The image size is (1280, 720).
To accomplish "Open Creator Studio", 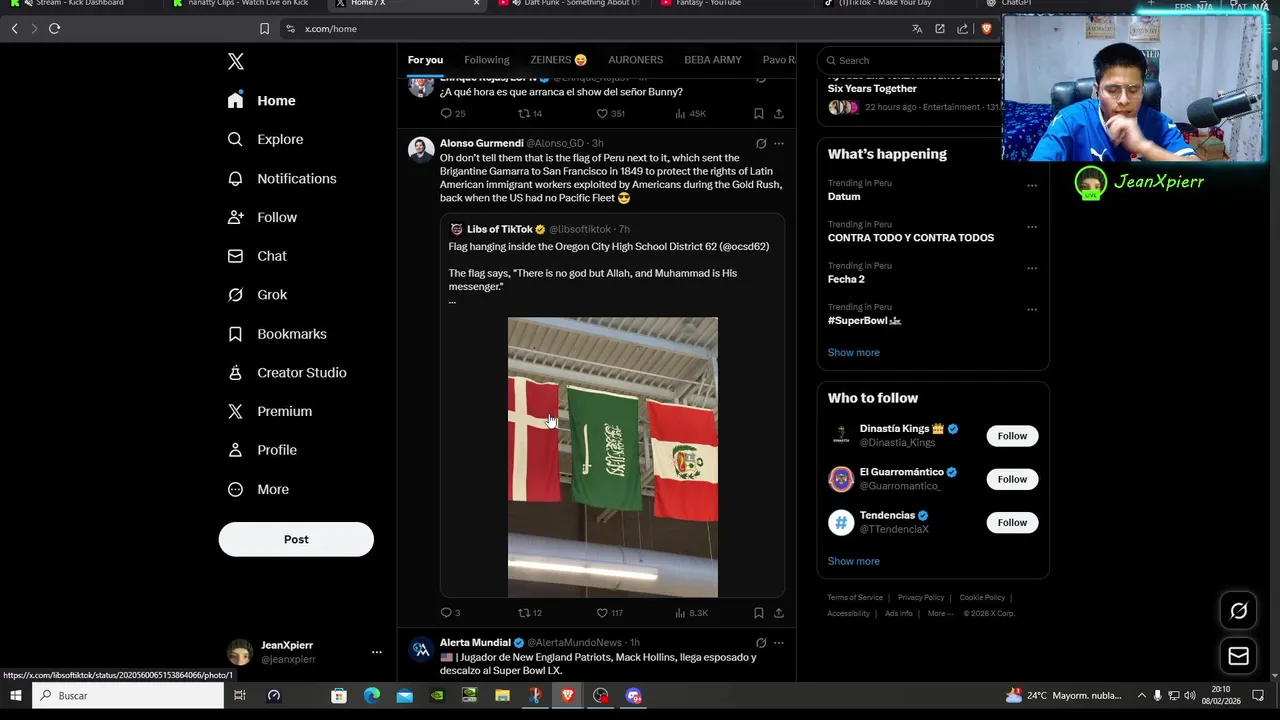I will pyautogui.click(x=287, y=373).
